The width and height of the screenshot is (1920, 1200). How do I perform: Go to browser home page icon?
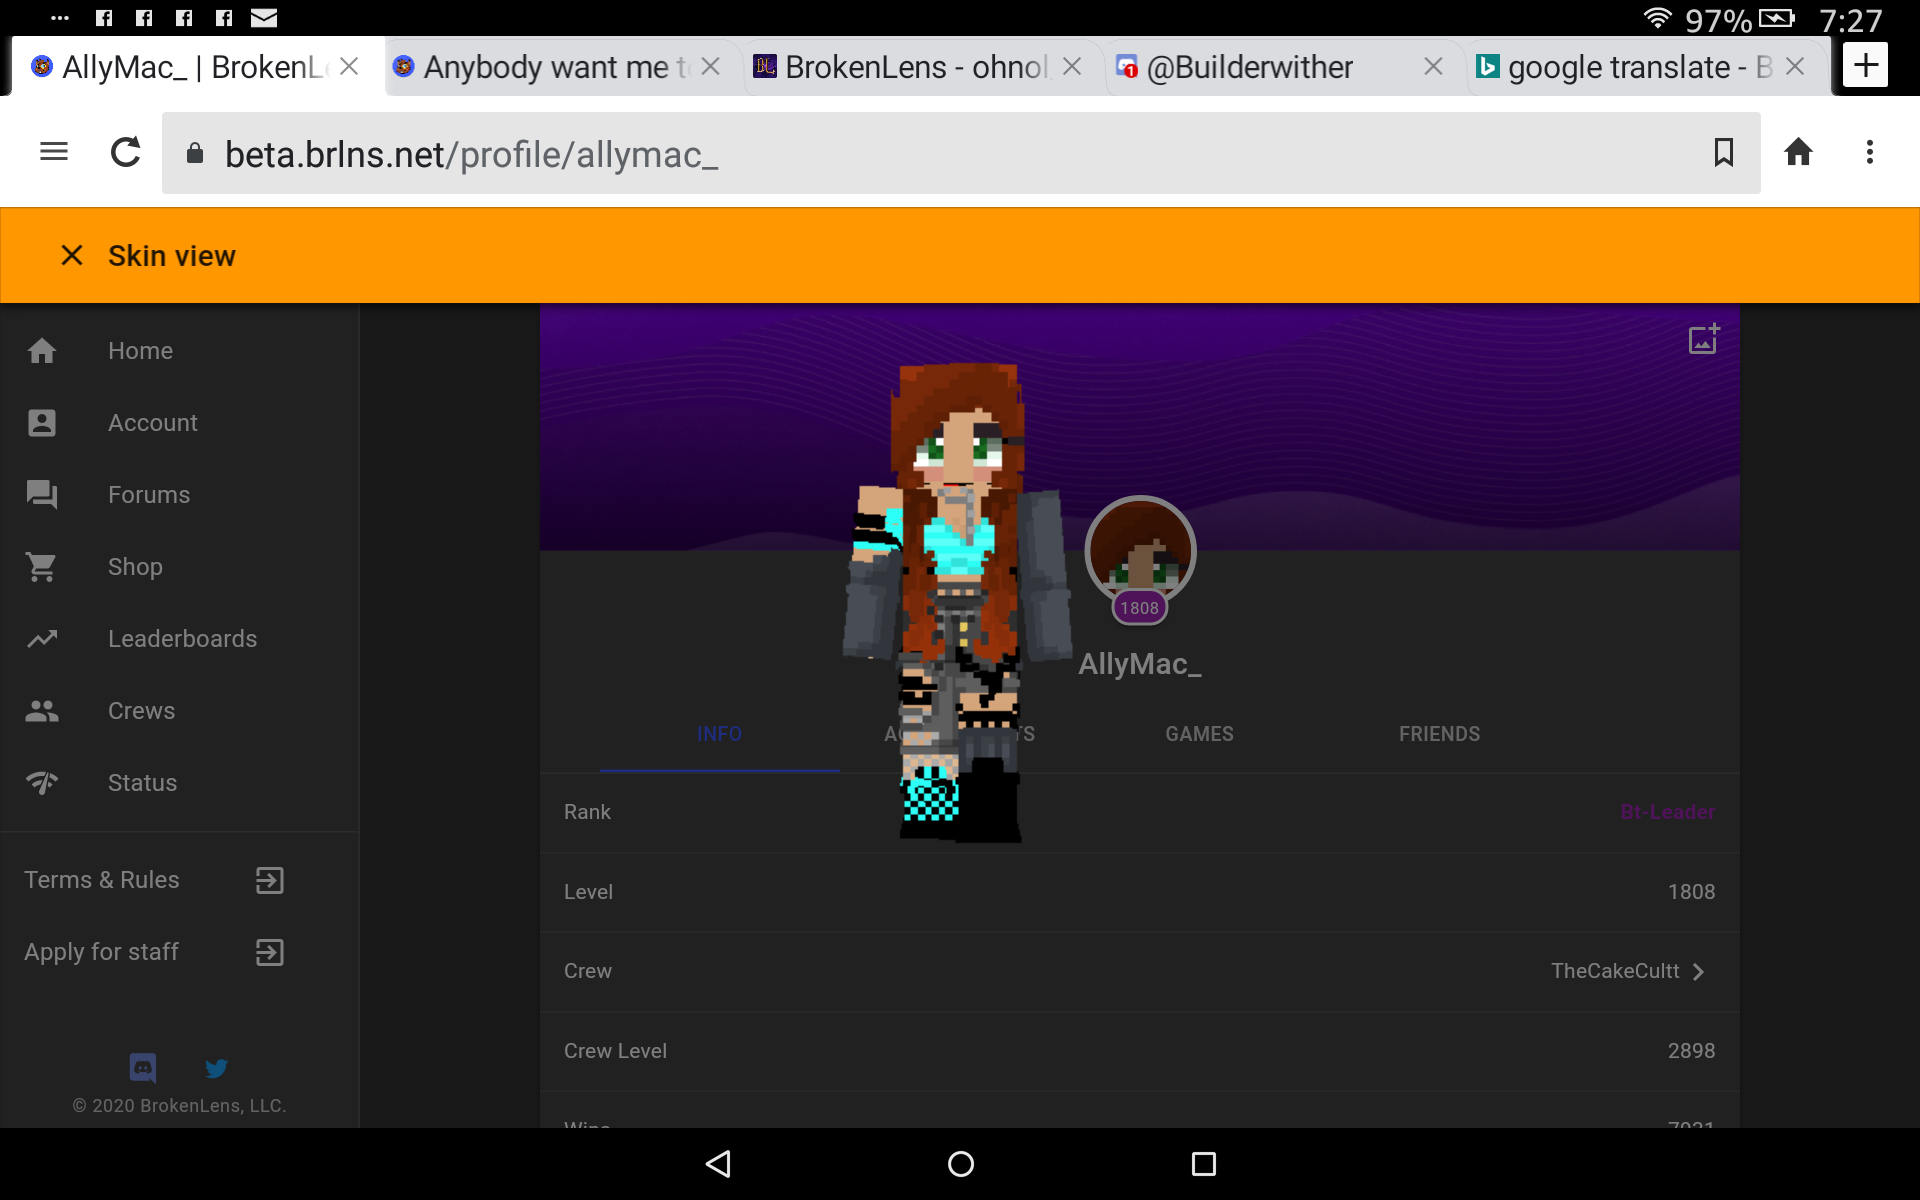pos(1798,152)
